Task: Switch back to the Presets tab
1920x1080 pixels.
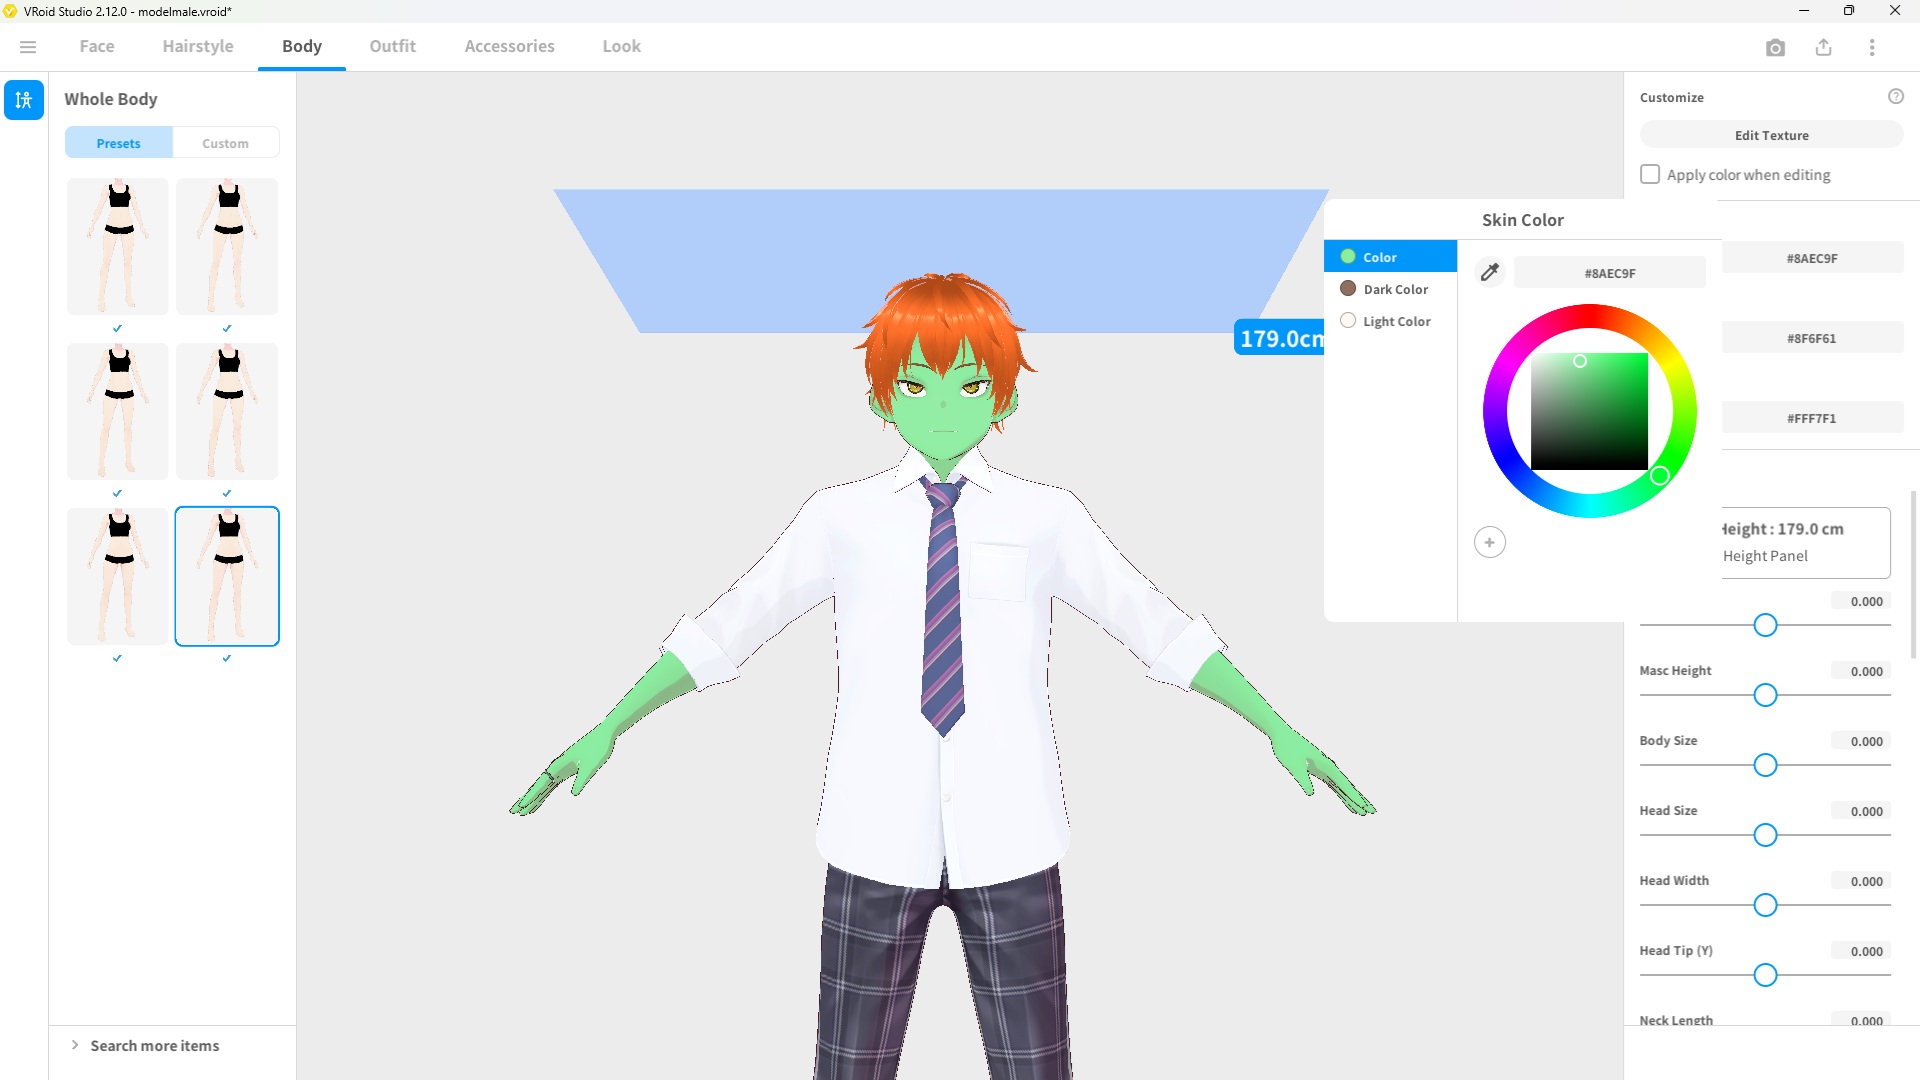Action: [x=118, y=142]
